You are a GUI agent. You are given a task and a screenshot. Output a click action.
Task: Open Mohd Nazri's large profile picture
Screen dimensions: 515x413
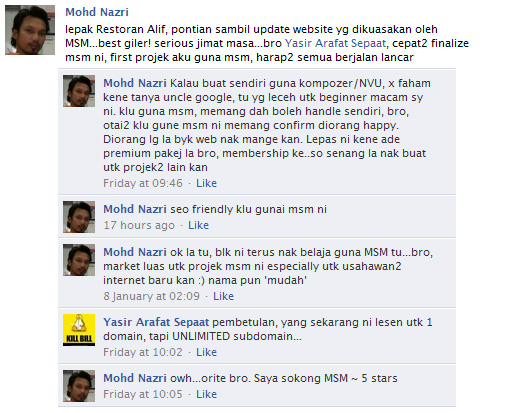point(30,30)
